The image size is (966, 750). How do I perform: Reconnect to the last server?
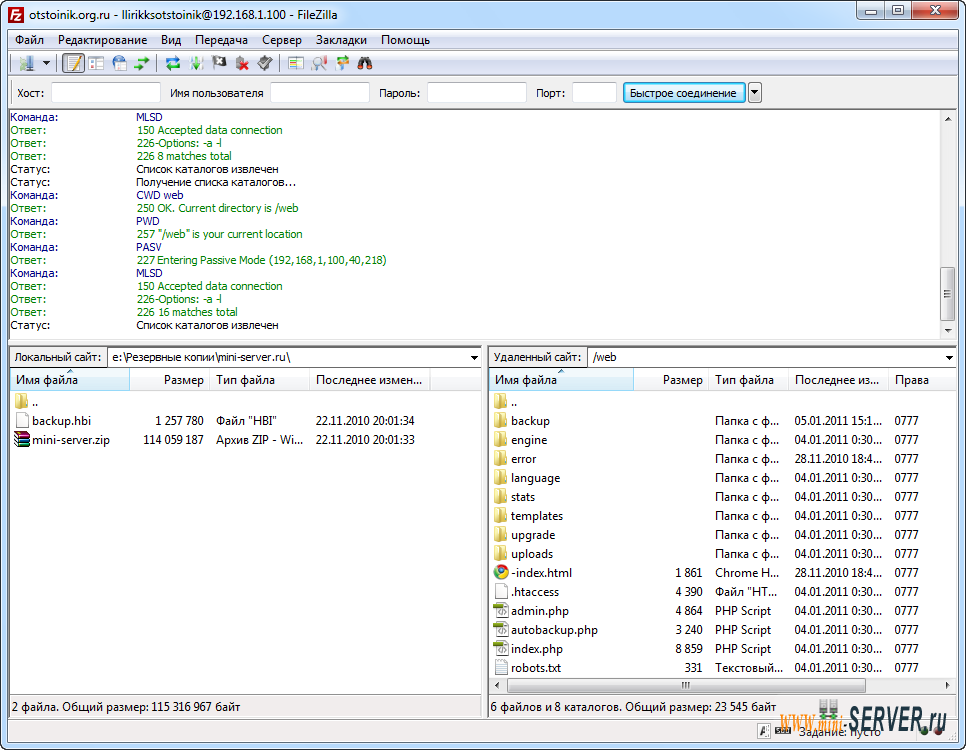click(265, 63)
